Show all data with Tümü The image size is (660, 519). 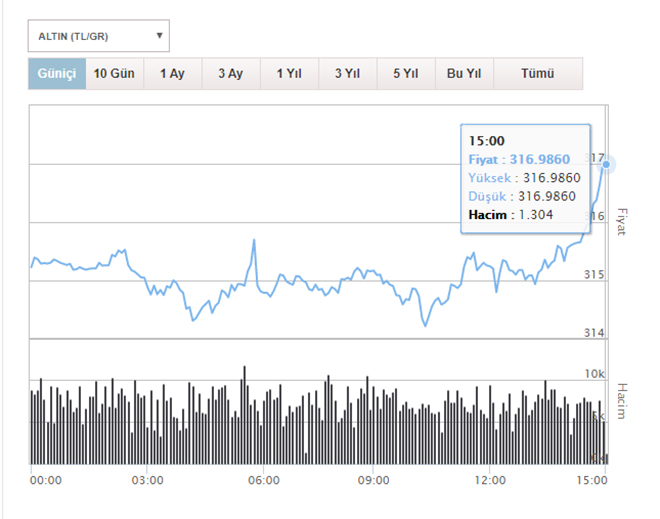(x=537, y=74)
